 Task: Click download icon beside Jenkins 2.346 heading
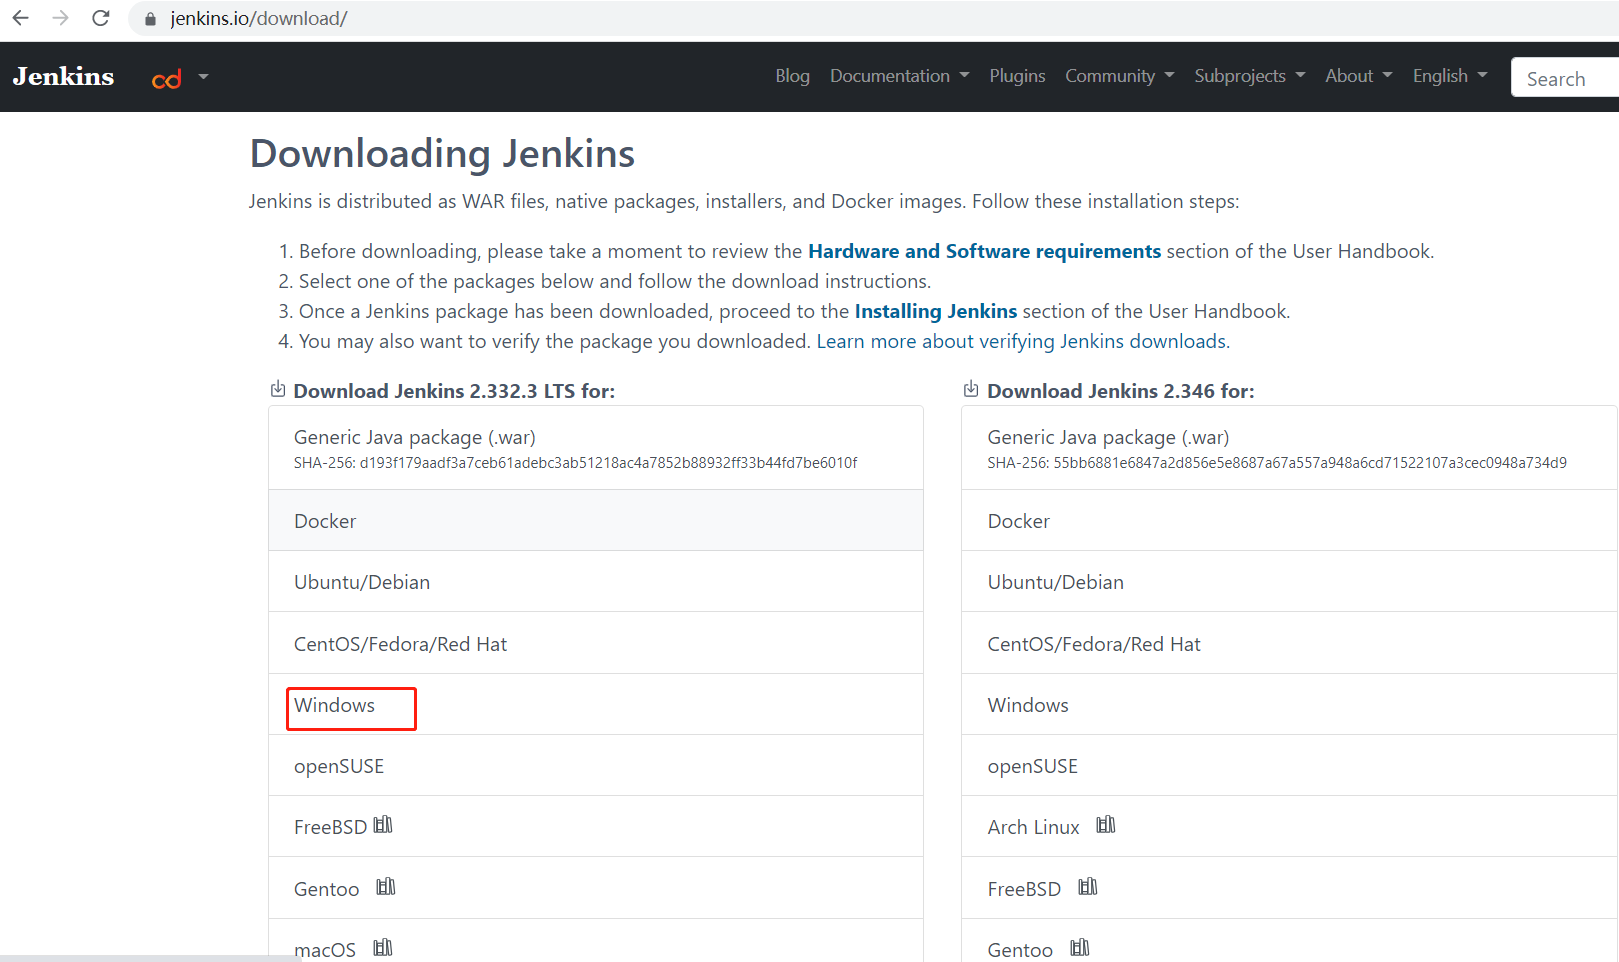point(971,389)
